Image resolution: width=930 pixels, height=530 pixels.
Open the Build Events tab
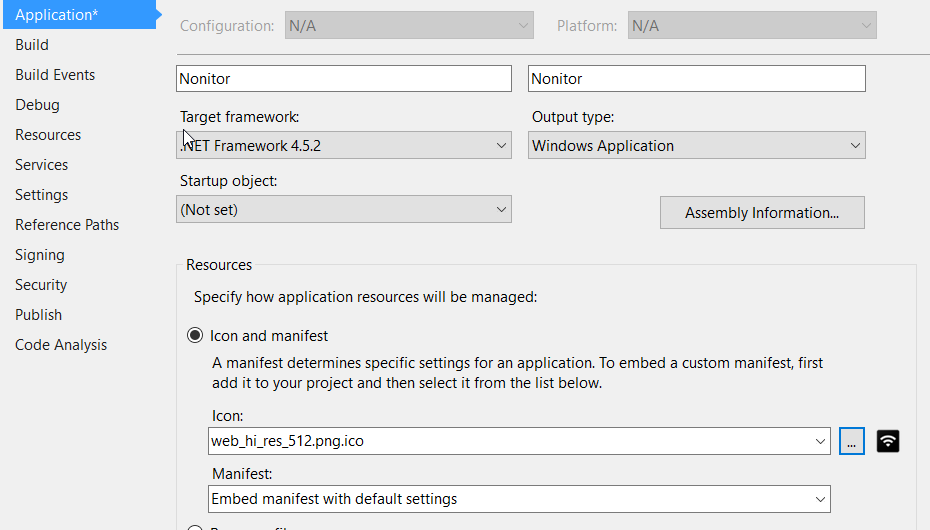(55, 75)
